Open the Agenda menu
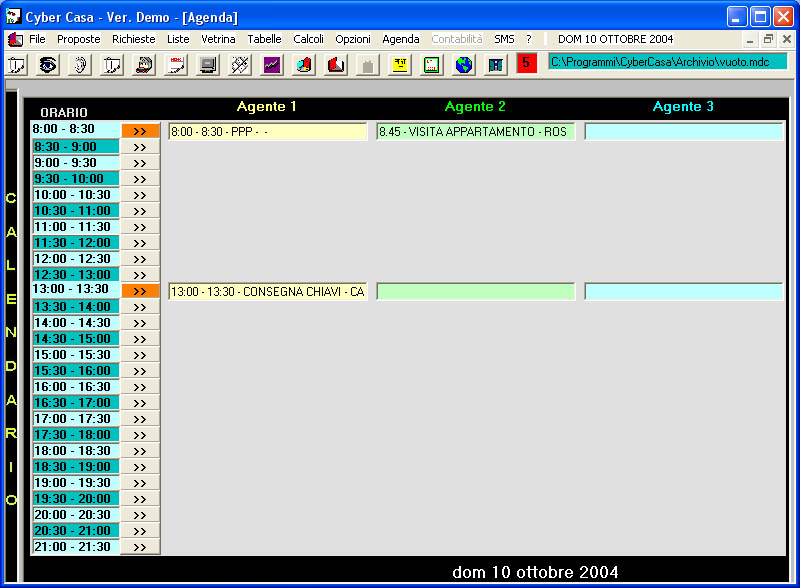Image resolution: width=800 pixels, height=588 pixels. 401,39
